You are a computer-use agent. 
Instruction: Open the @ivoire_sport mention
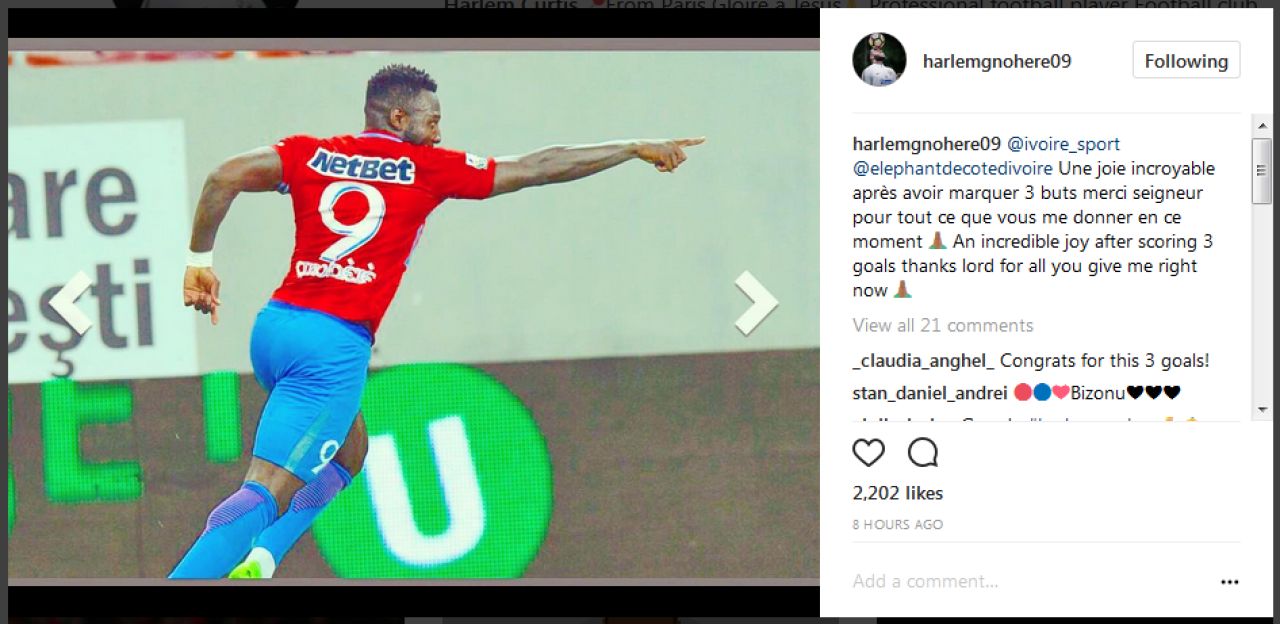coord(1063,144)
